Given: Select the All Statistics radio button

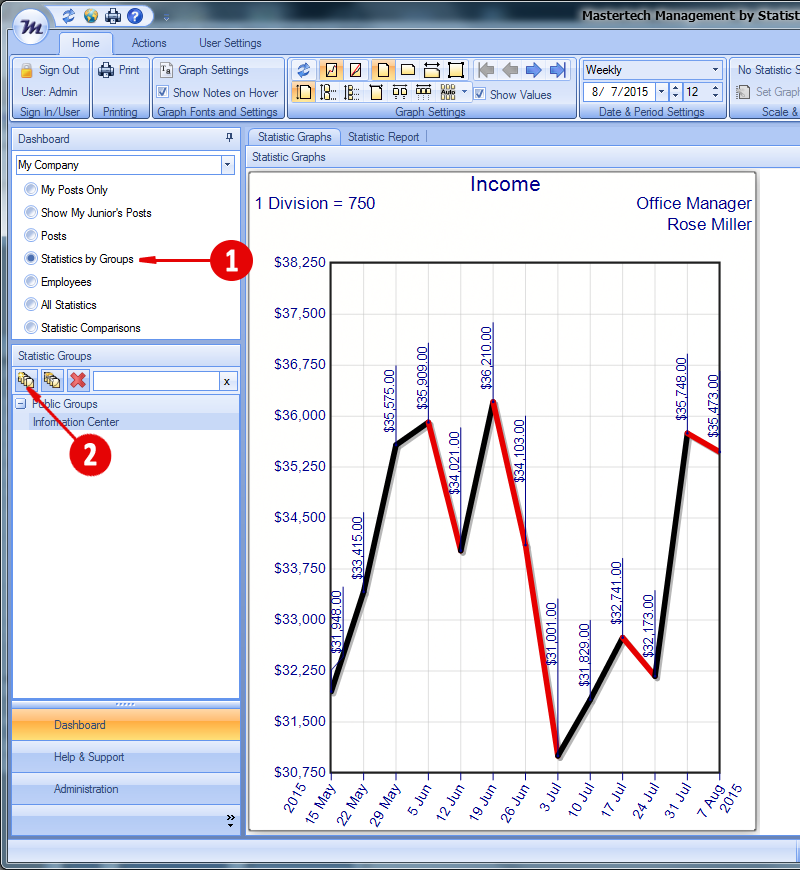Looking at the screenshot, I should click(31, 305).
